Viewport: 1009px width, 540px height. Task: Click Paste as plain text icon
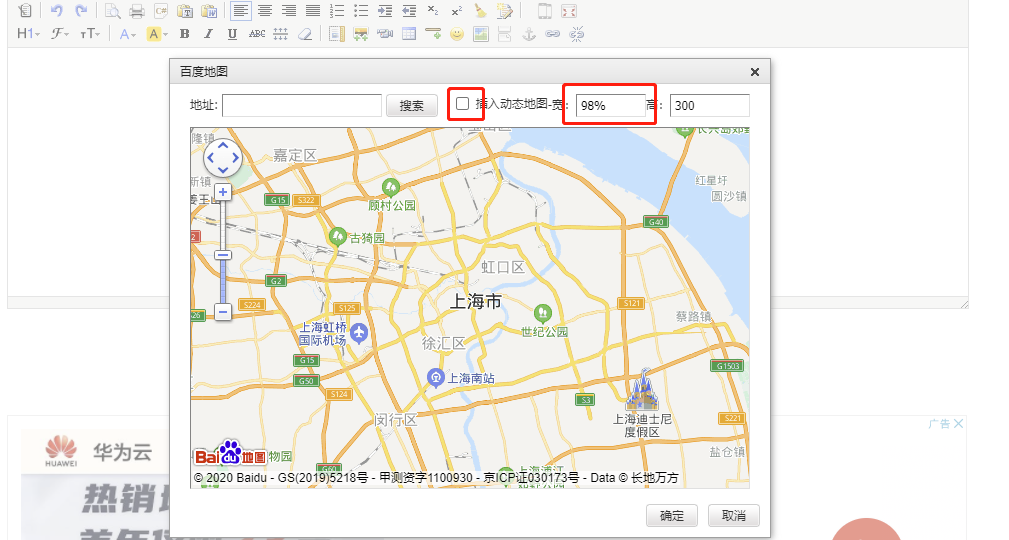point(185,10)
